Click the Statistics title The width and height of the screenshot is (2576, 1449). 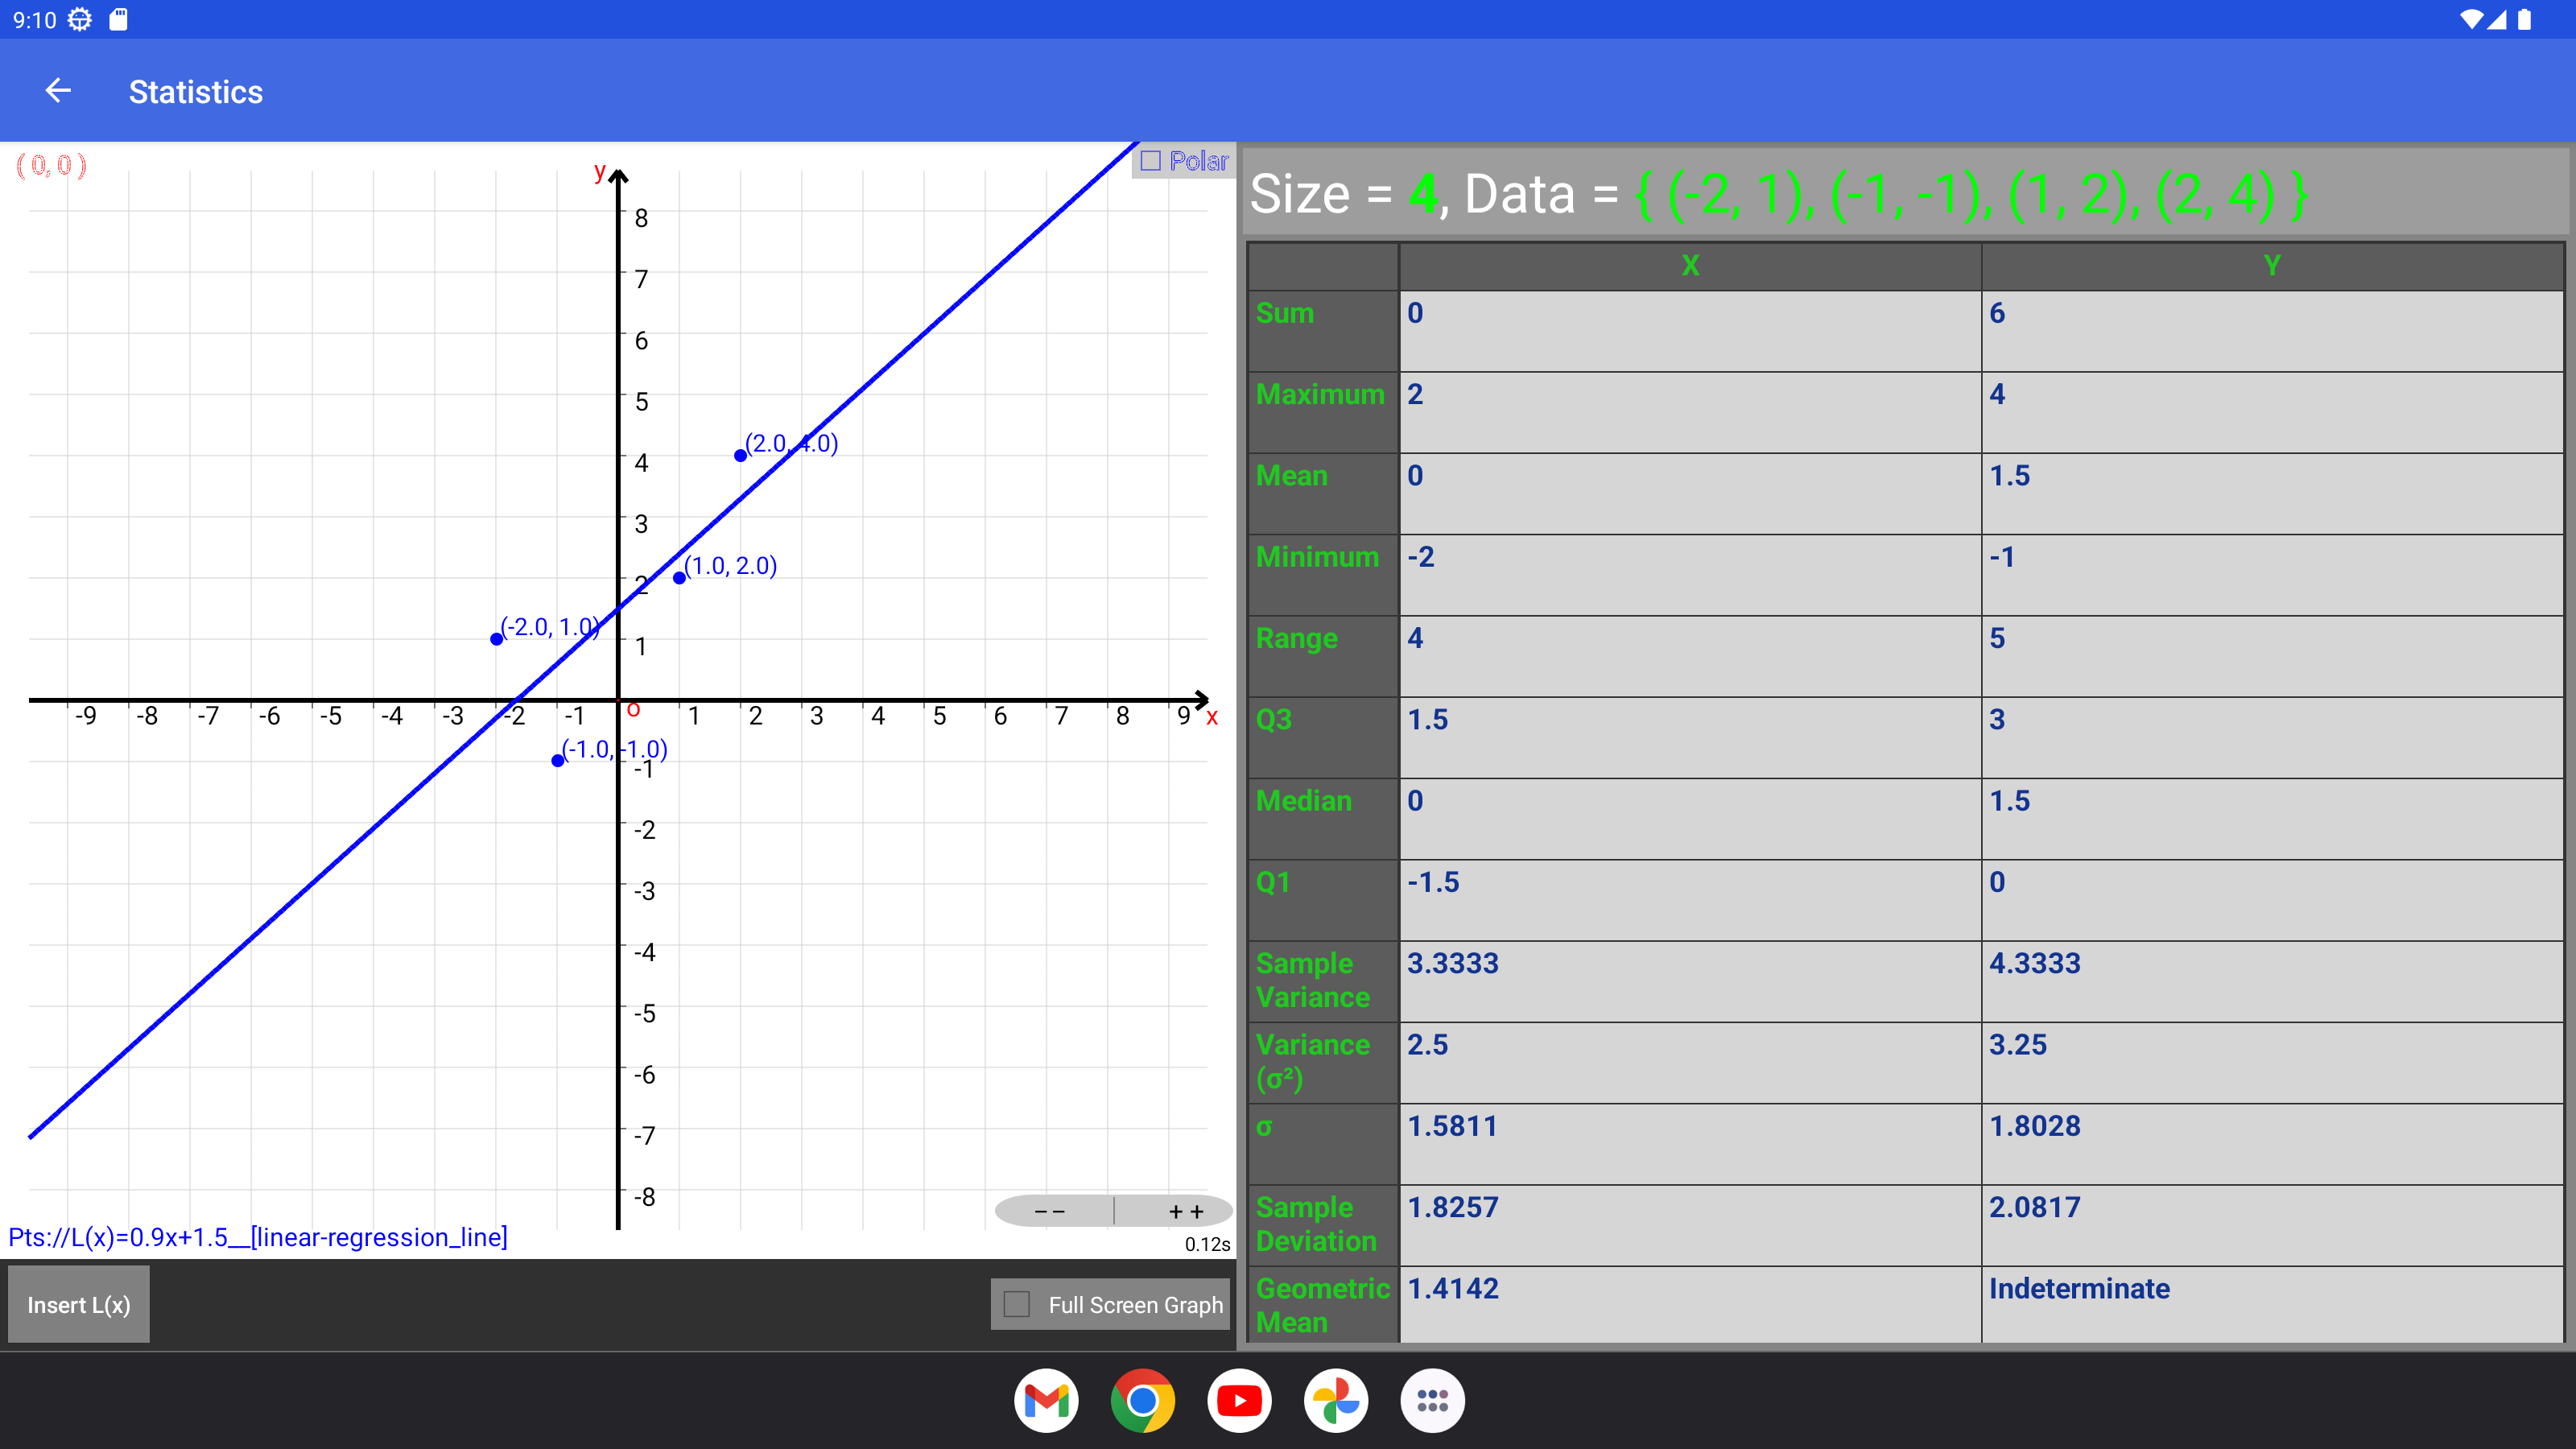click(196, 92)
